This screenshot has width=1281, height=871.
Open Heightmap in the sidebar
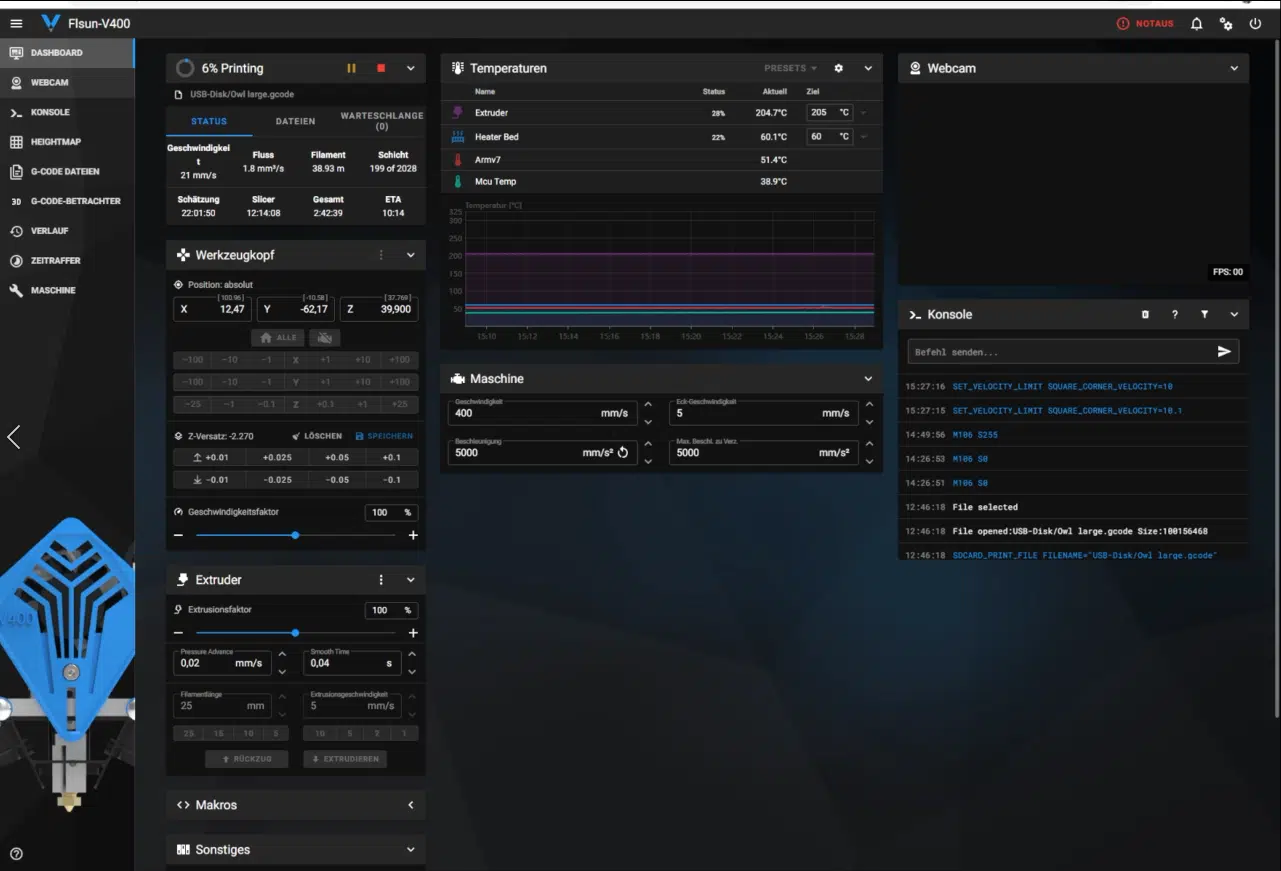(55, 142)
